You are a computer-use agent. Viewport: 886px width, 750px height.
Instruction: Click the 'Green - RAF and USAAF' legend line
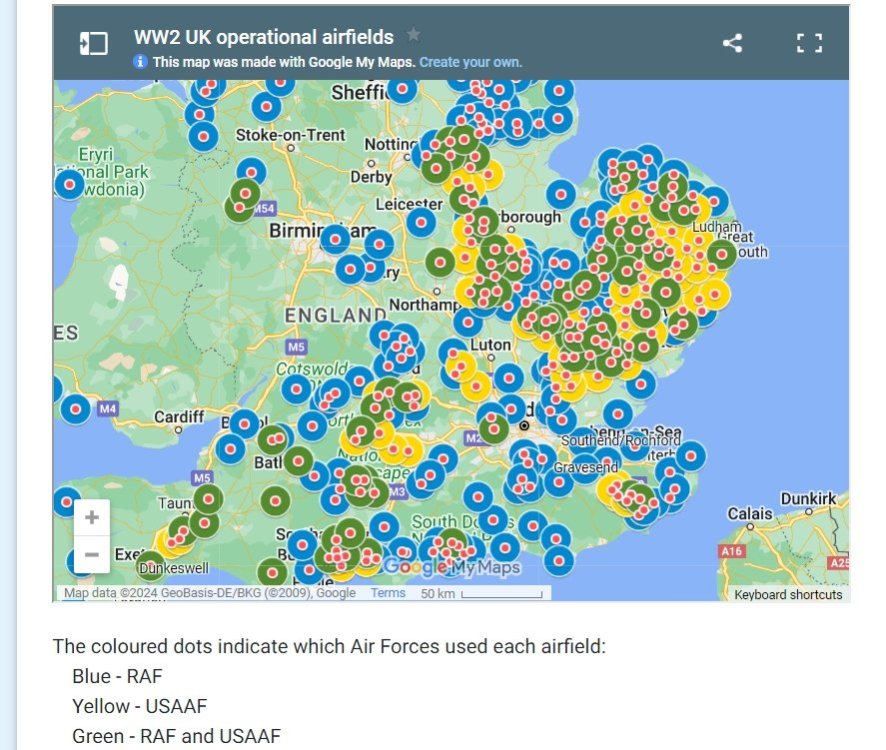coord(176,736)
